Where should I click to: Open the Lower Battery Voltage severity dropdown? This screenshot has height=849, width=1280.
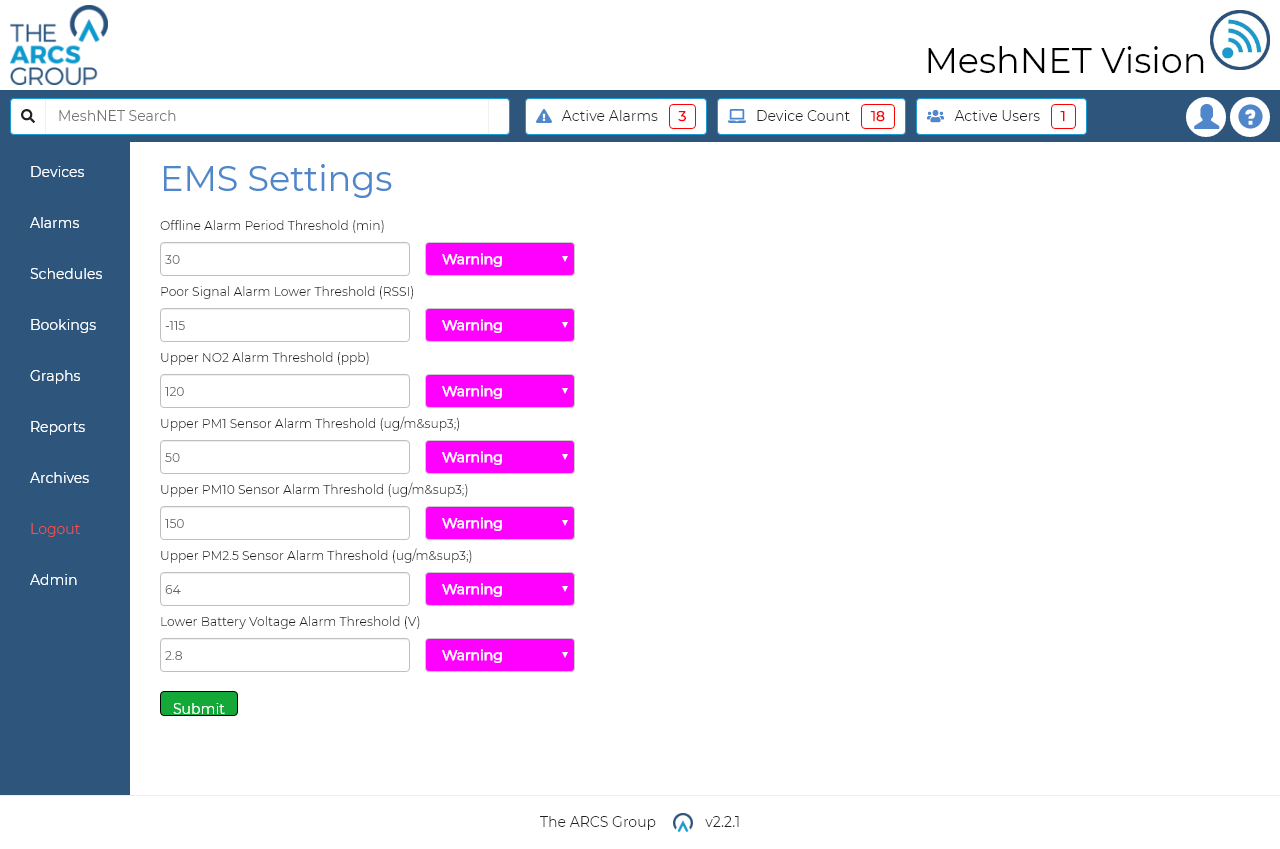coord(499,655)
